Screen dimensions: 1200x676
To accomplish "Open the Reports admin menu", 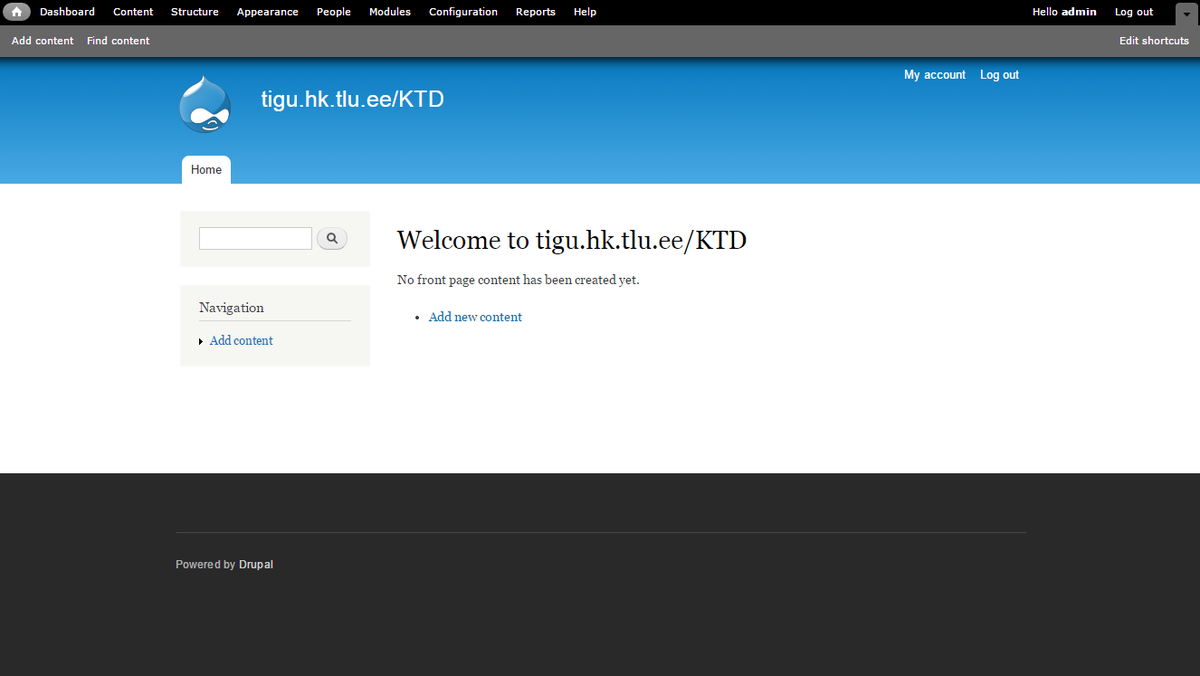I will coord(535,11).
